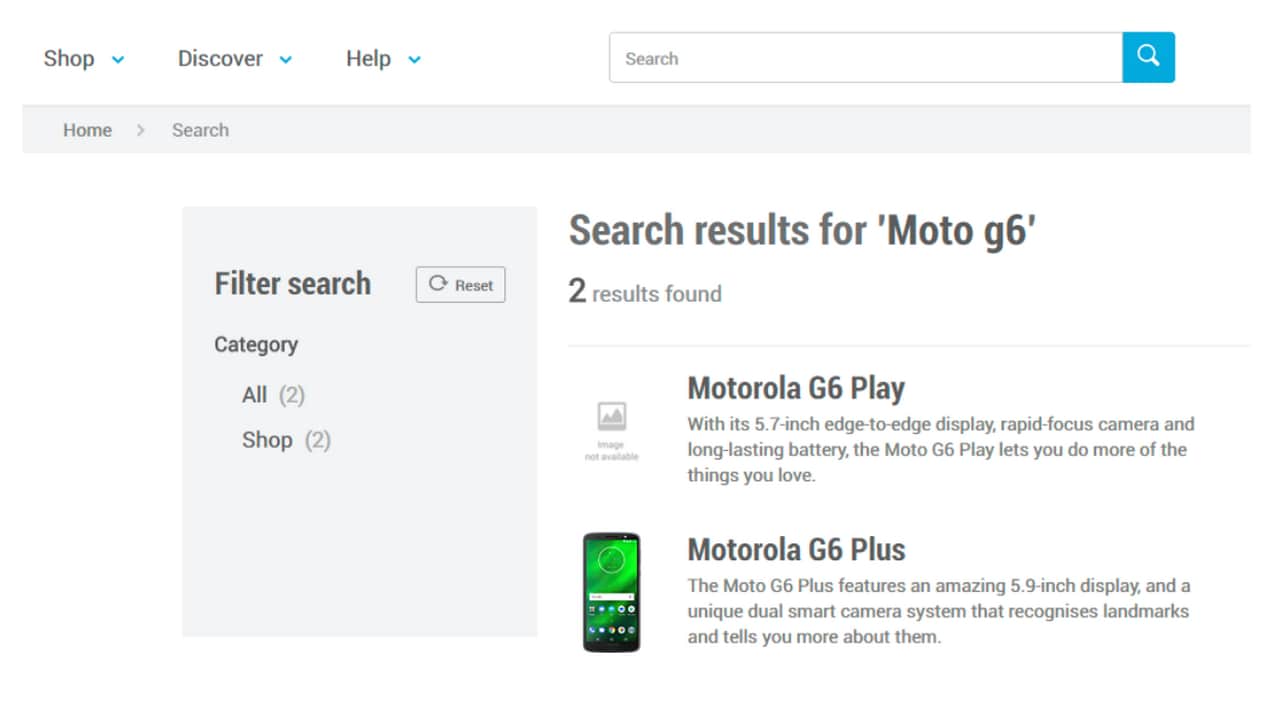1280x720 pixels.
Task: Click the '2 results found' text
Action: (x=645, y=292)
